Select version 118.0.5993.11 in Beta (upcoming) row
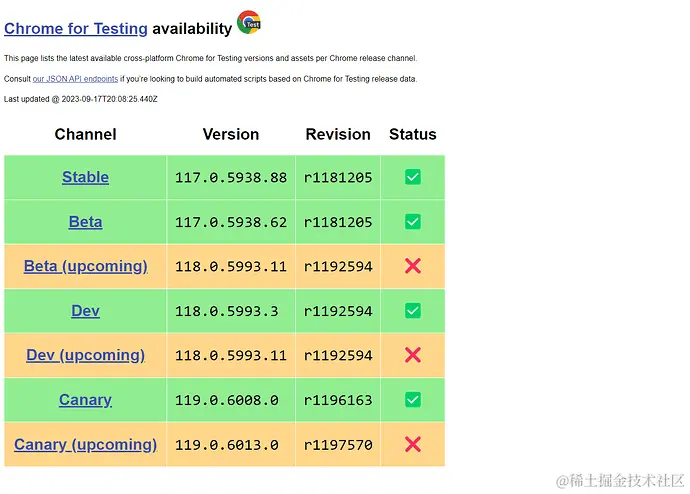This screenshot has width=690, height=494. (x=231, y=267)
